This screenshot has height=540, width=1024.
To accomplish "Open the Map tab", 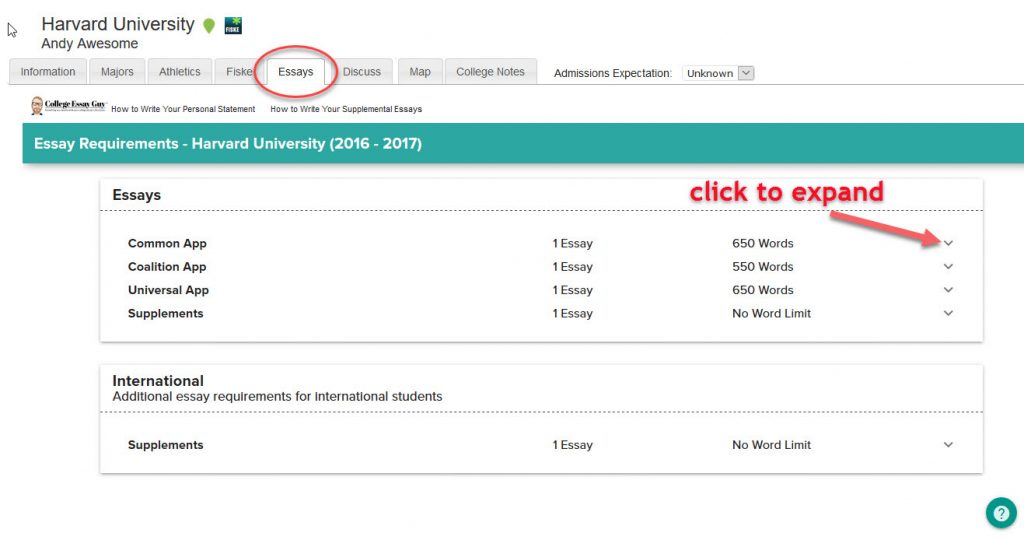I will coord(420,72).
